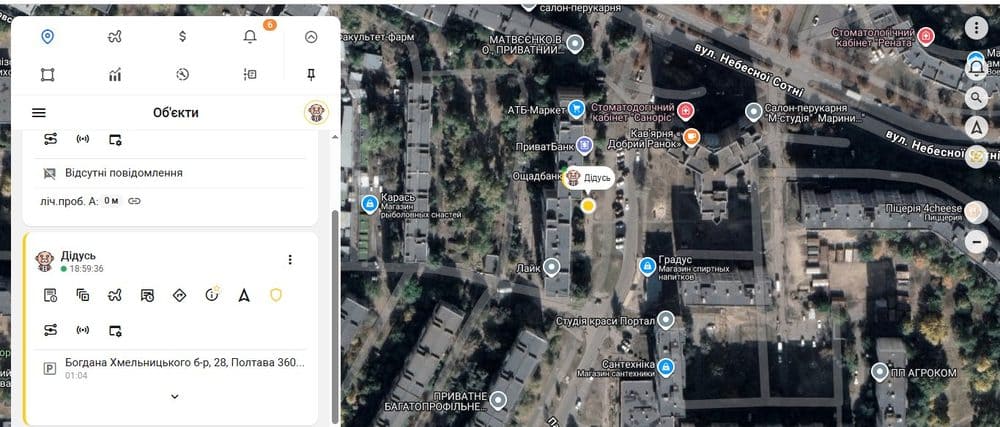Click the Стоматологічний кабінет Рената marker
1000x427 pixels.
point(925,37)
